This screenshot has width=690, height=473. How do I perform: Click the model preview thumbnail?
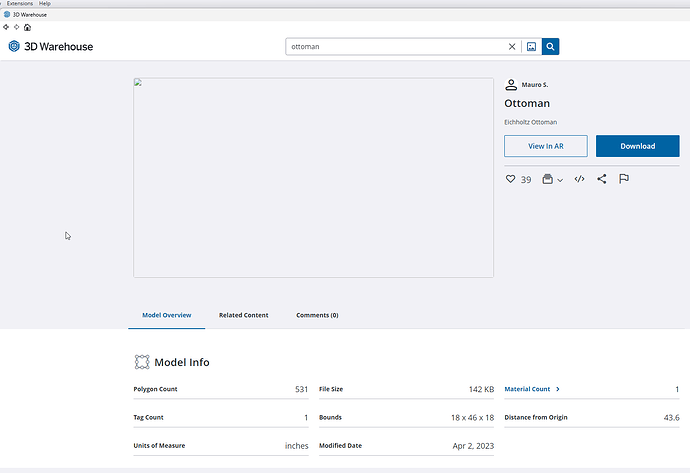click(x=313, y=178)
